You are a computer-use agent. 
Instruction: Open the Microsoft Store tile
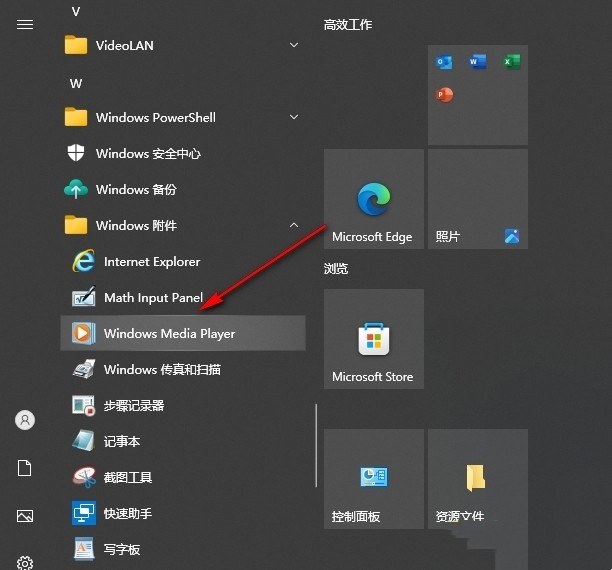tap(373, 339)
